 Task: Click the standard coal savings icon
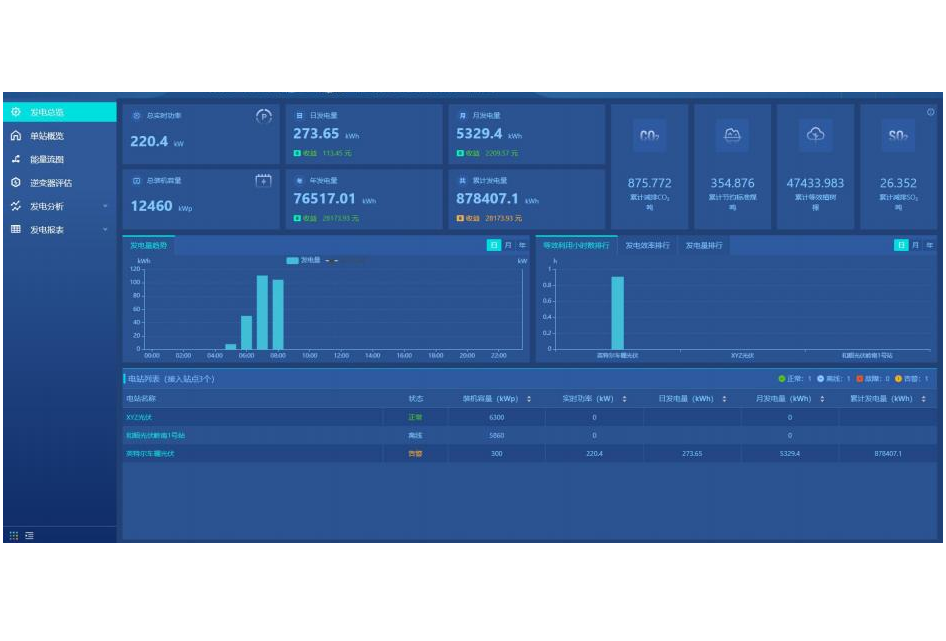tap(732, 136)
